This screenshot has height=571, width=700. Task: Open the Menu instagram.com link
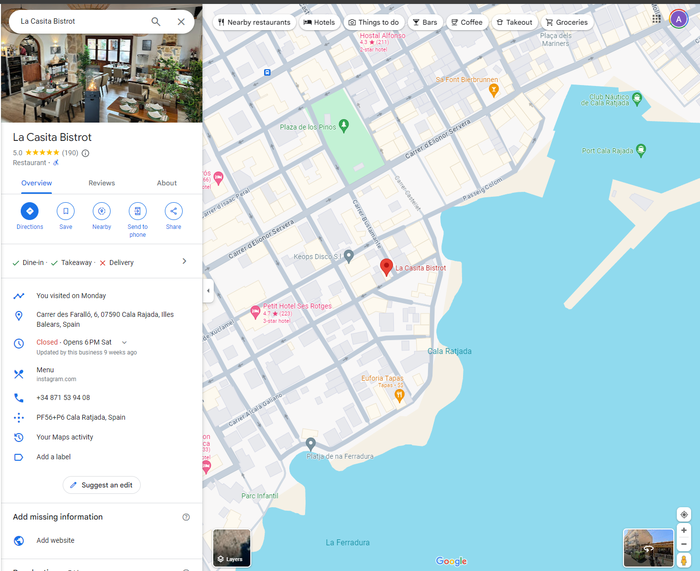point(102,374)
